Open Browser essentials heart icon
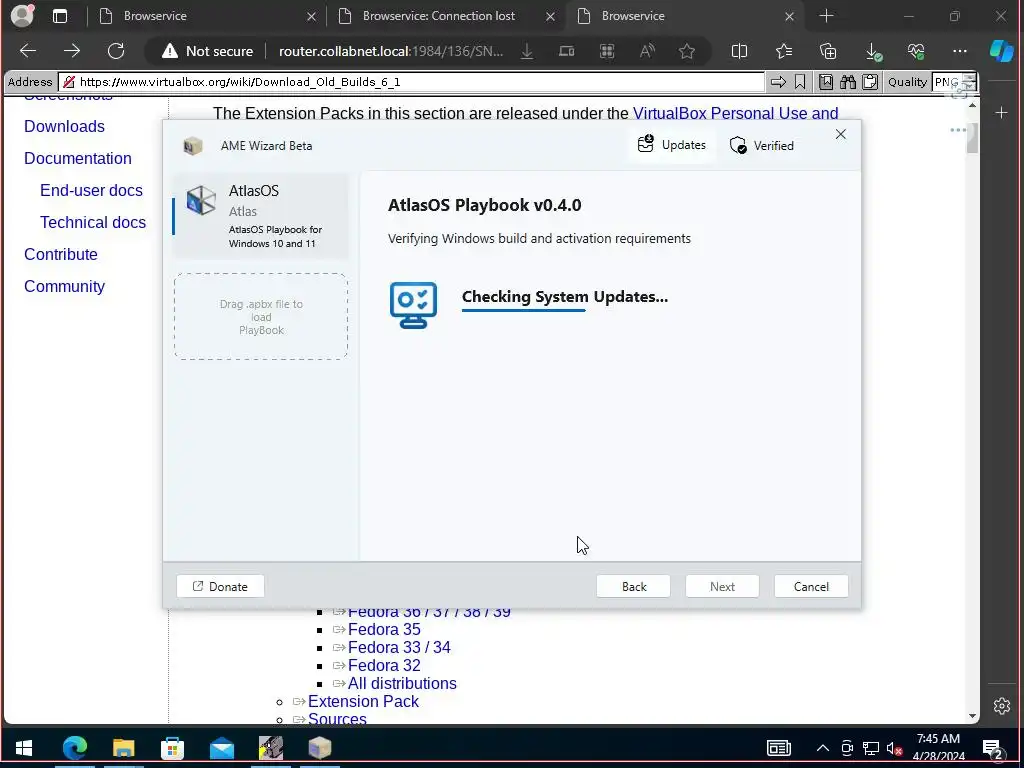 click(916, 51)
